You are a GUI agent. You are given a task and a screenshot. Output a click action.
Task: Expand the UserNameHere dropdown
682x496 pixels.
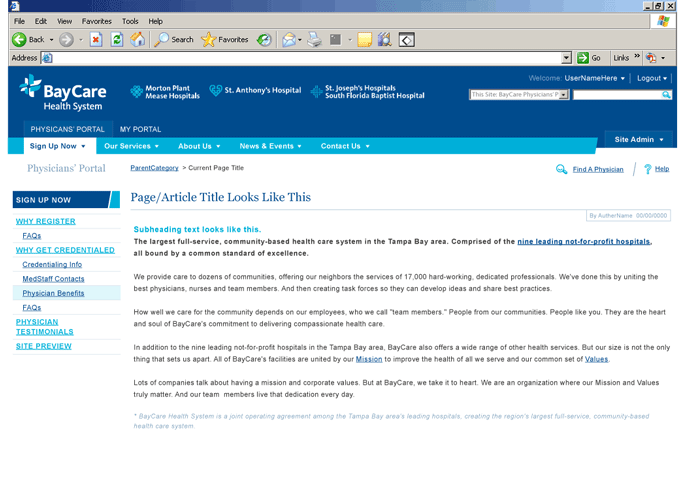pyautogui.click(x=622, y=78)
